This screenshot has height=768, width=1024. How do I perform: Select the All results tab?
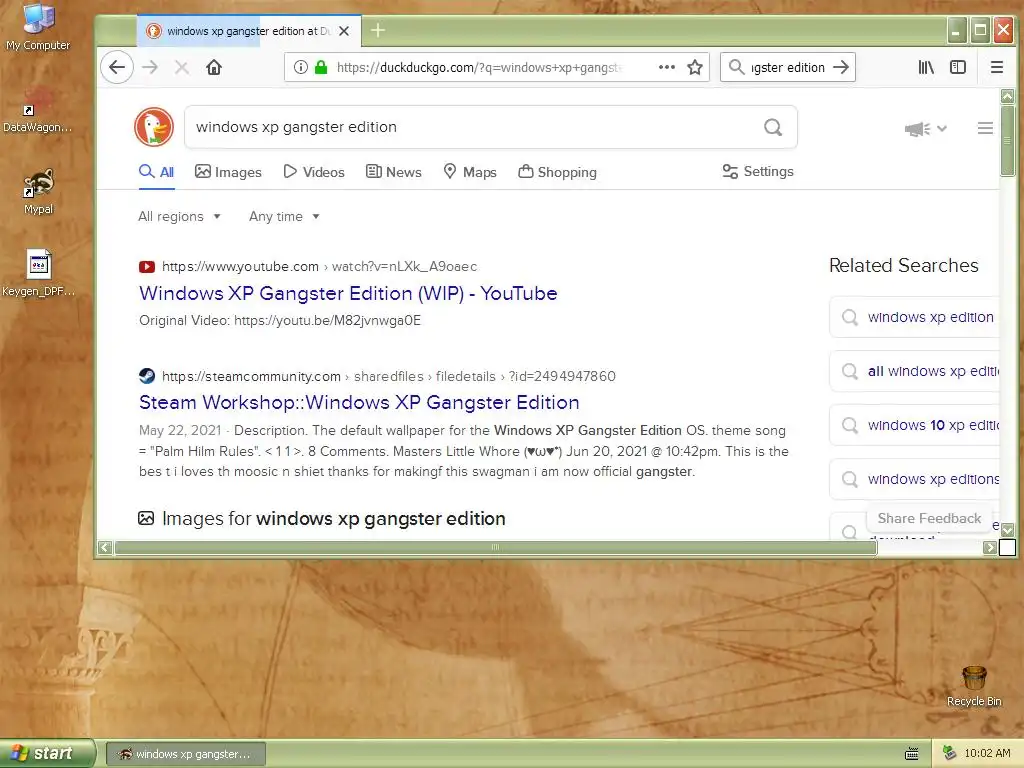(x=157, y=172)
